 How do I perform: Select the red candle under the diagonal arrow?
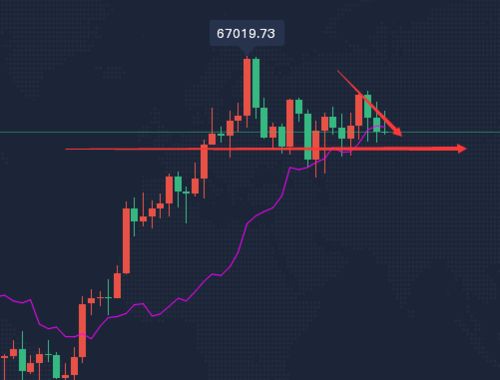359,110
